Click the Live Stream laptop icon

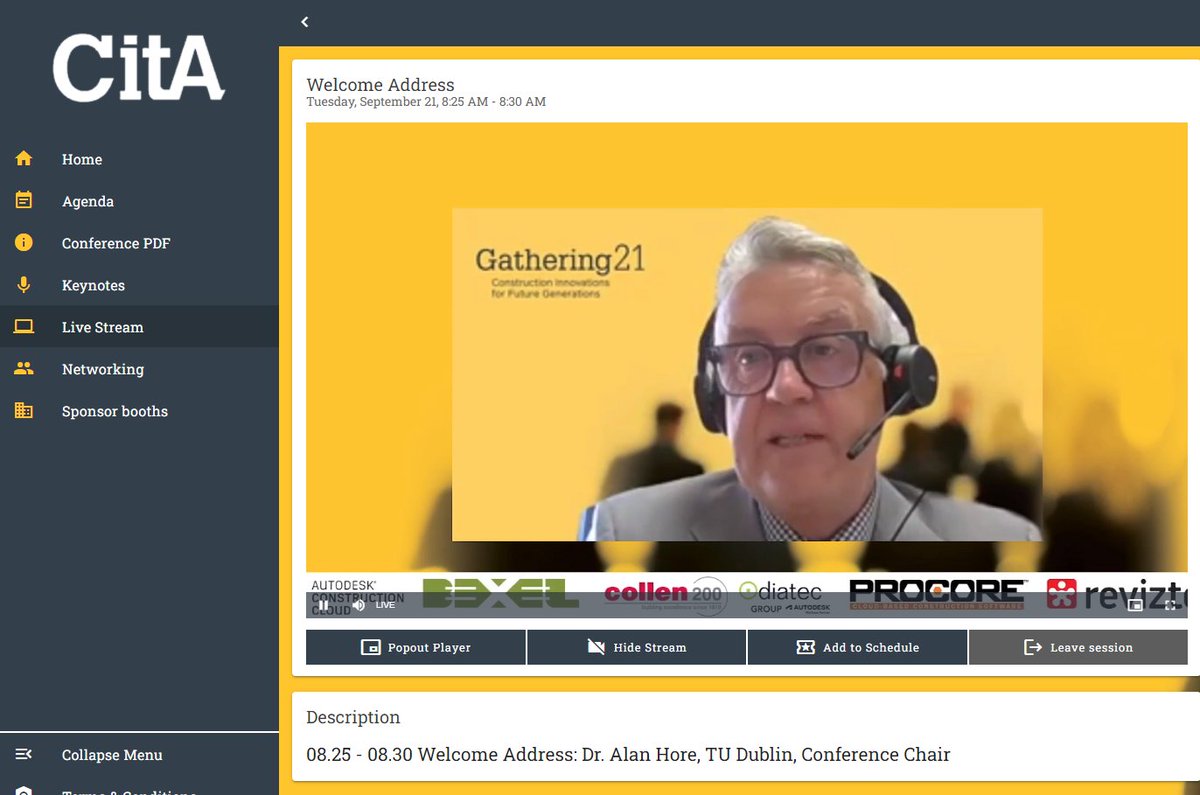(24, 327)
